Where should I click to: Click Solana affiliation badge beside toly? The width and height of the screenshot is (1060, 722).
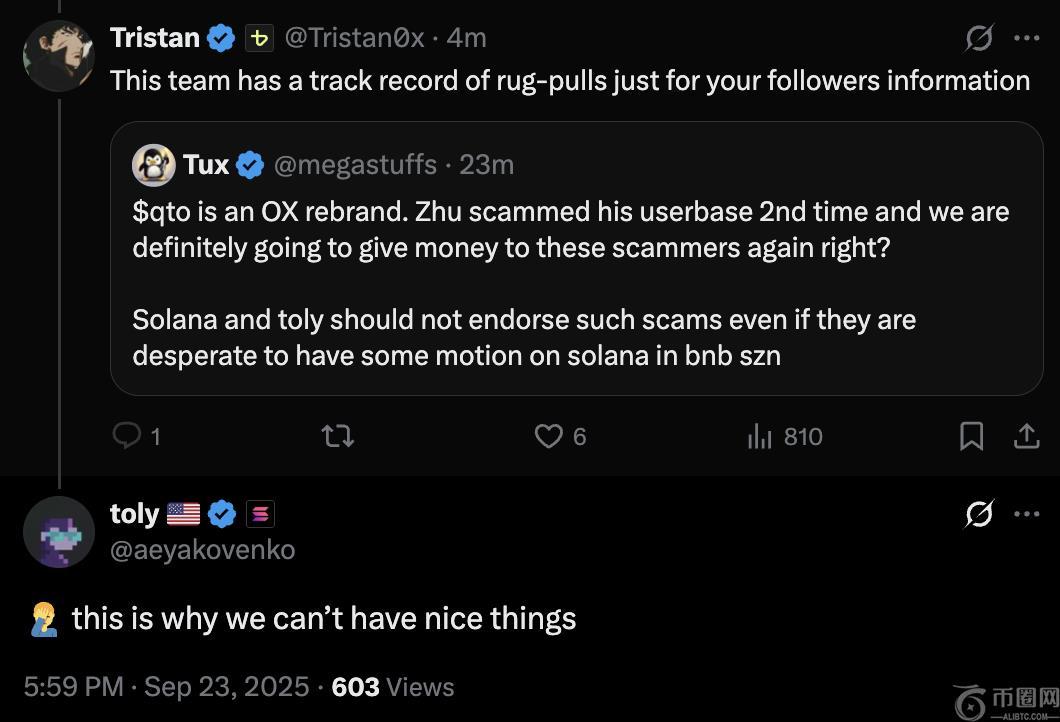coord(260,514)
